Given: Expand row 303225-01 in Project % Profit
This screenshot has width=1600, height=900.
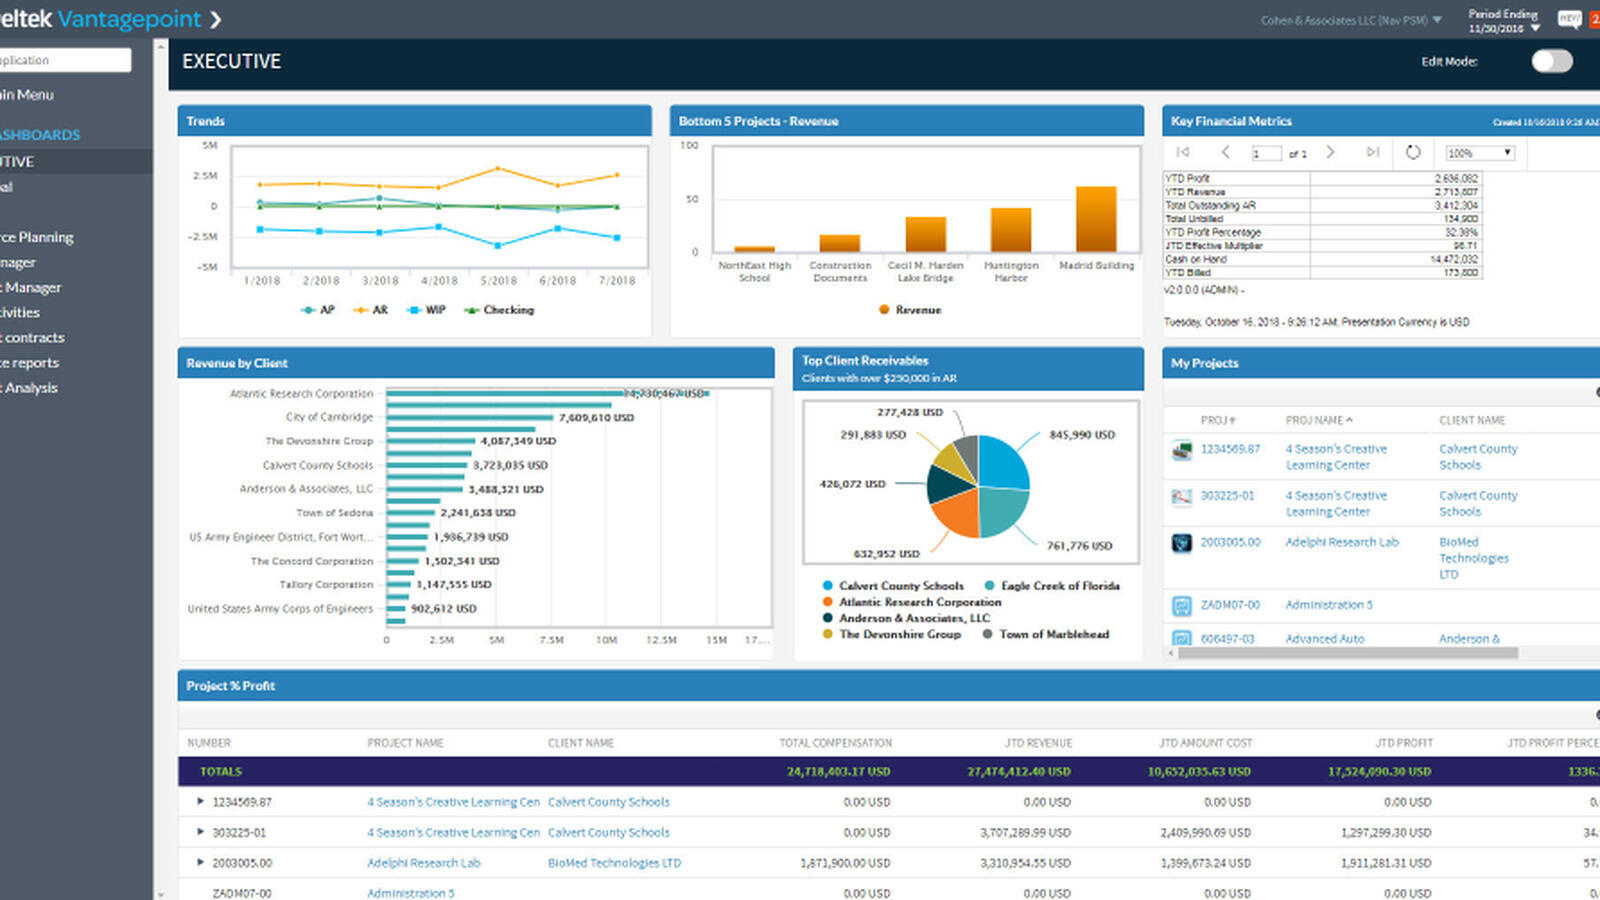Looking at the screenshot, I should (200, 832).
